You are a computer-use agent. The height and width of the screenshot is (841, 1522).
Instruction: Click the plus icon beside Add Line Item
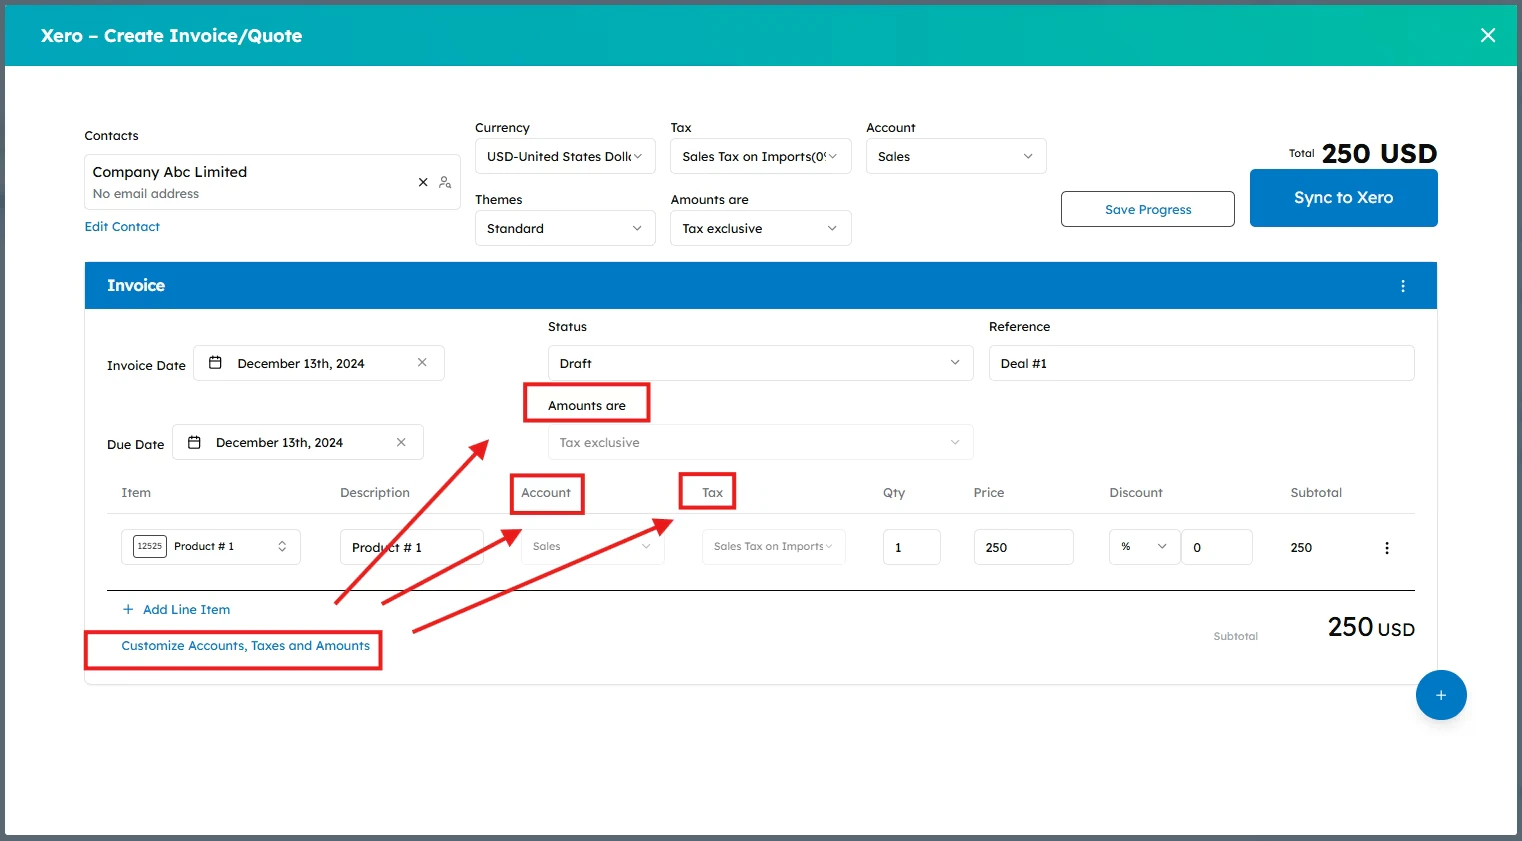pos(128,609)
